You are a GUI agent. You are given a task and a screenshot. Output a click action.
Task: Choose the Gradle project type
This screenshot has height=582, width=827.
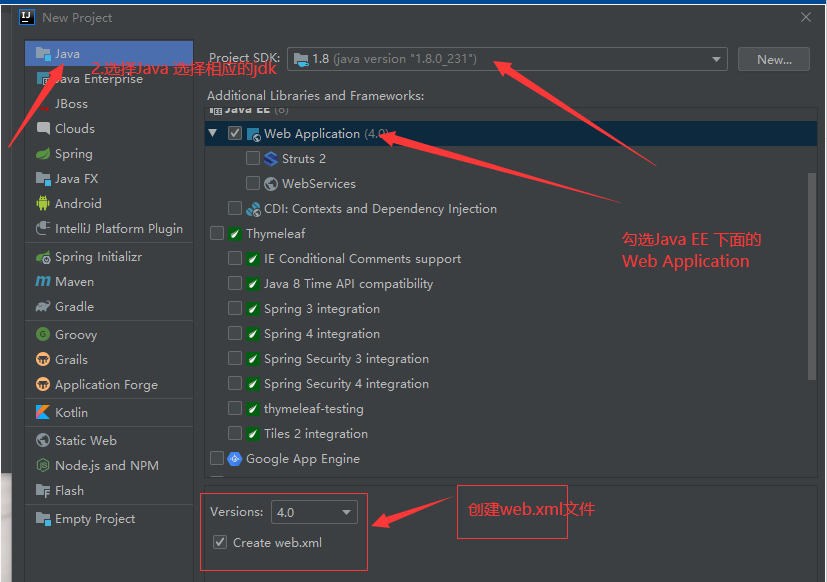[x=109, y=307]
